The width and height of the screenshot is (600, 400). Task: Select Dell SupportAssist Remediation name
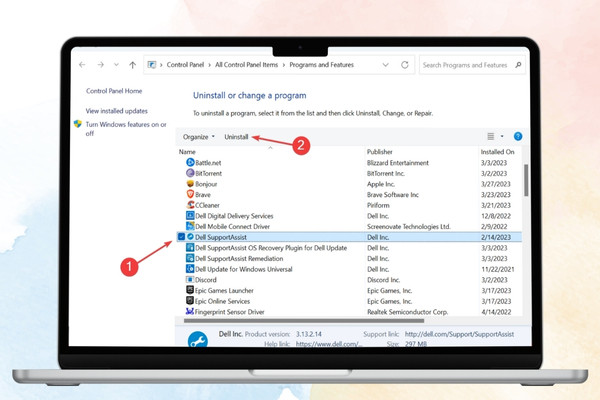[239, 259]
